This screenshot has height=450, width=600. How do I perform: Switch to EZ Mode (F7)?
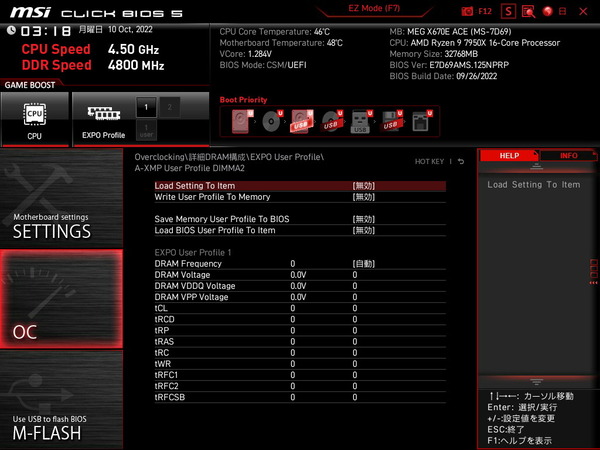374,8
